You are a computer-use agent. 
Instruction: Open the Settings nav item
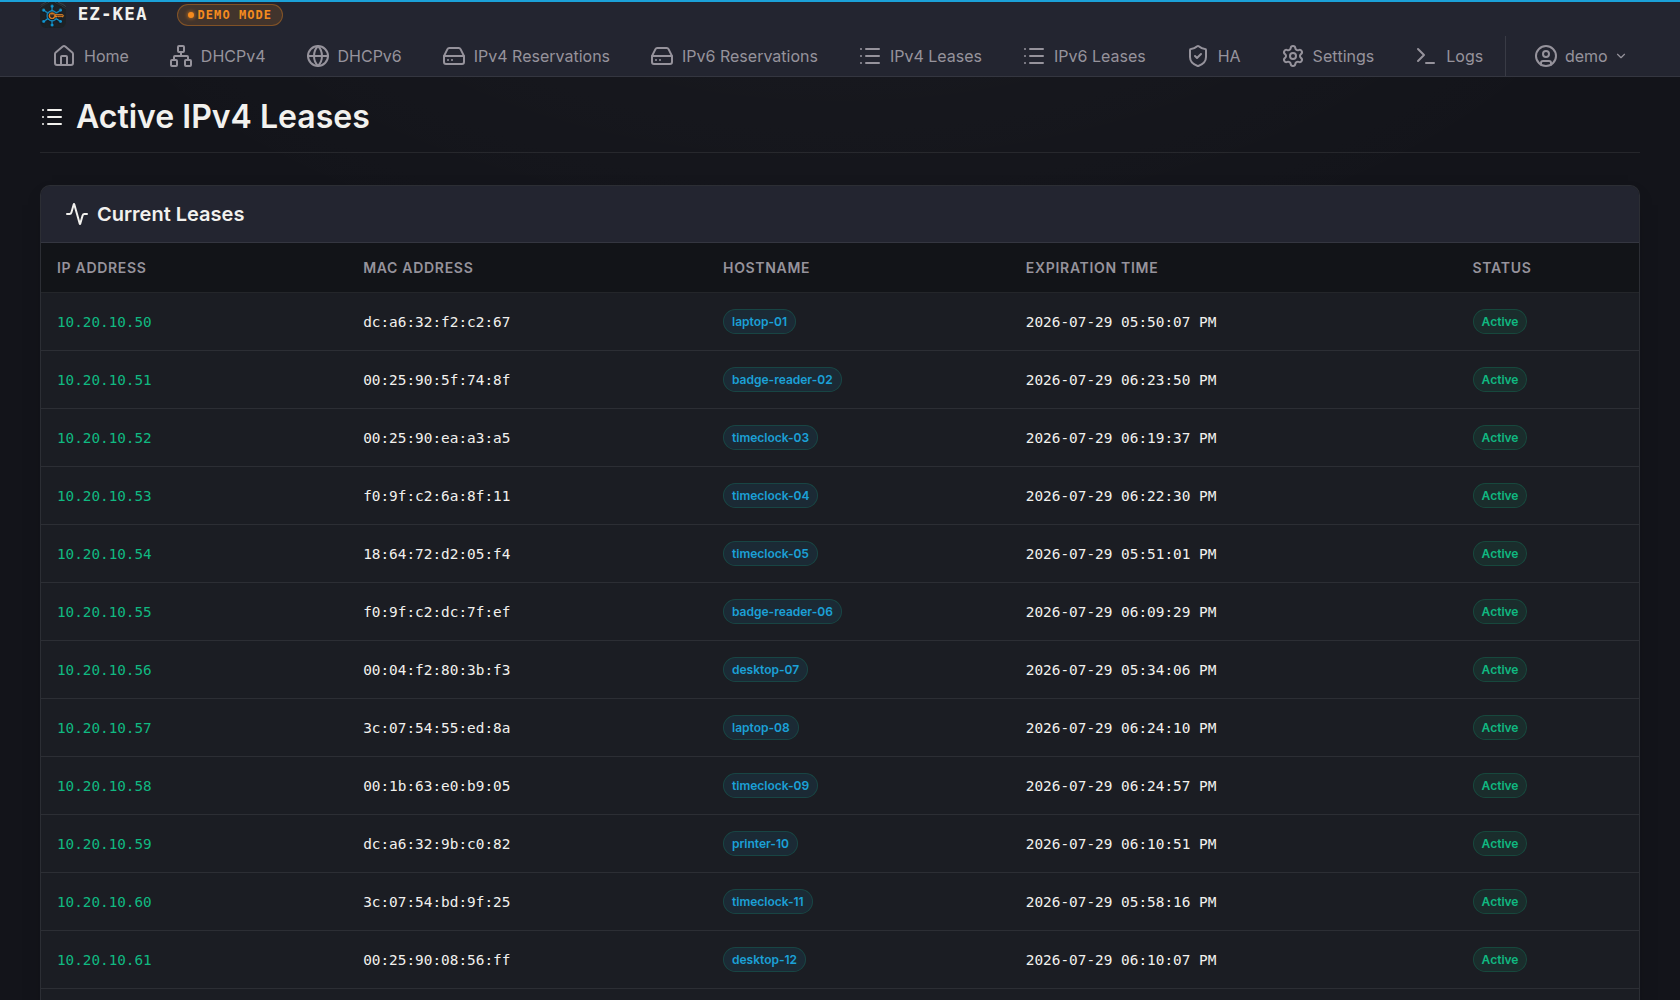1328,56
